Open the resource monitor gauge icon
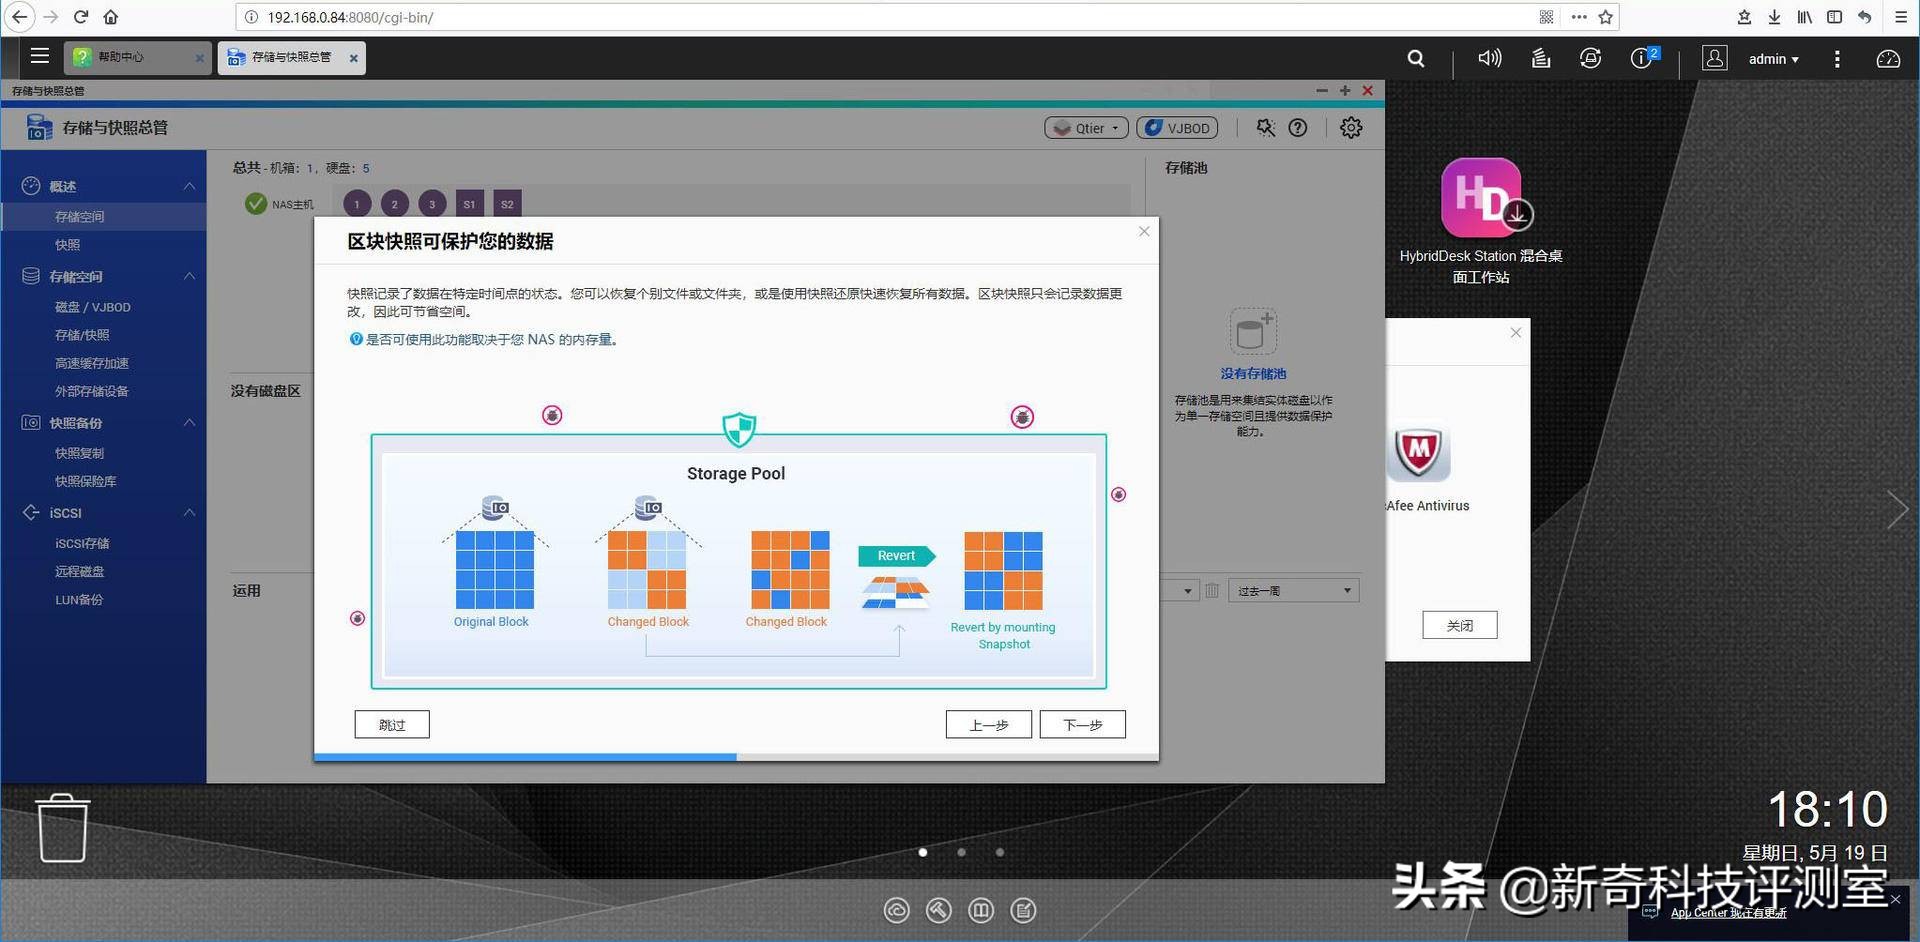 1888,59
